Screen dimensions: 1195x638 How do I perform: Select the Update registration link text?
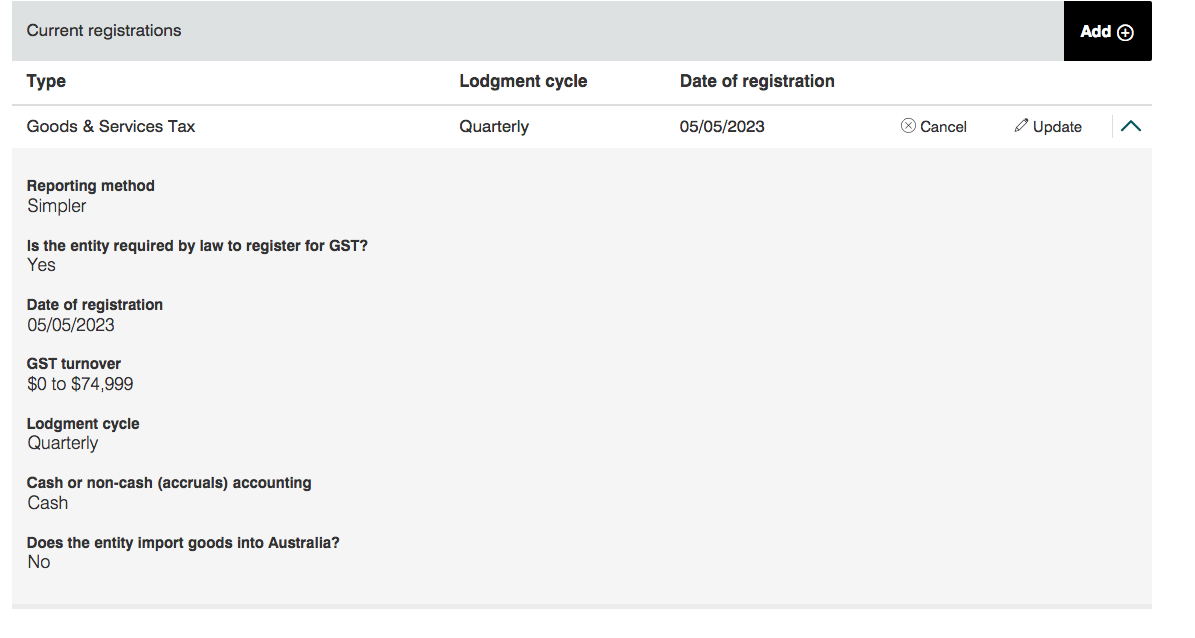pos(1057,127)
